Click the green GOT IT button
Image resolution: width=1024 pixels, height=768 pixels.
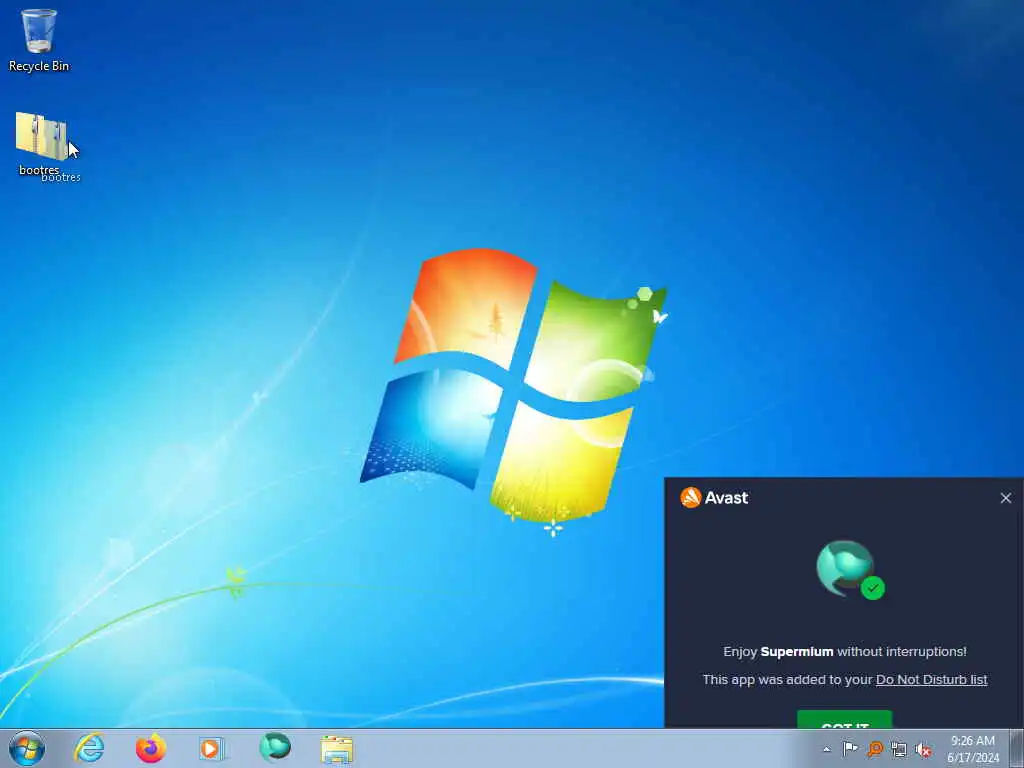point(844,719)
